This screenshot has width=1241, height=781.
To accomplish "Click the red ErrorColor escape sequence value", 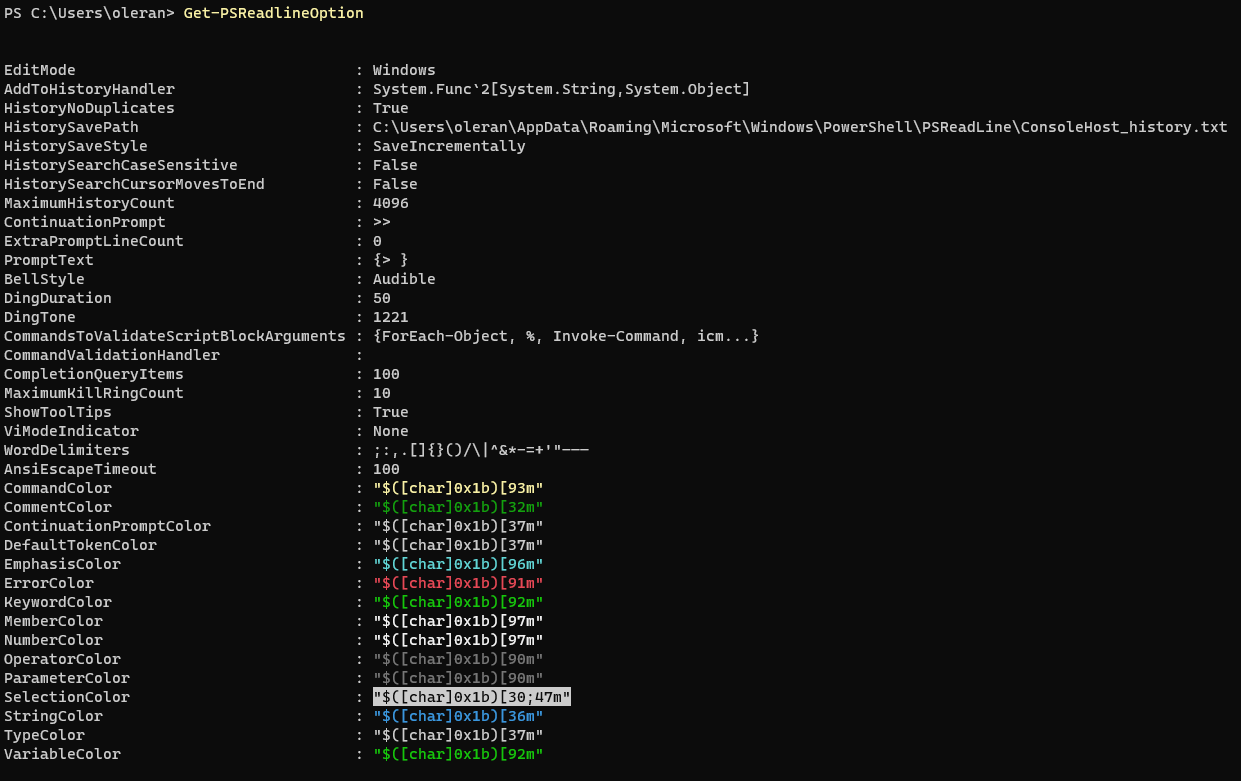I will tap(458, 583).
